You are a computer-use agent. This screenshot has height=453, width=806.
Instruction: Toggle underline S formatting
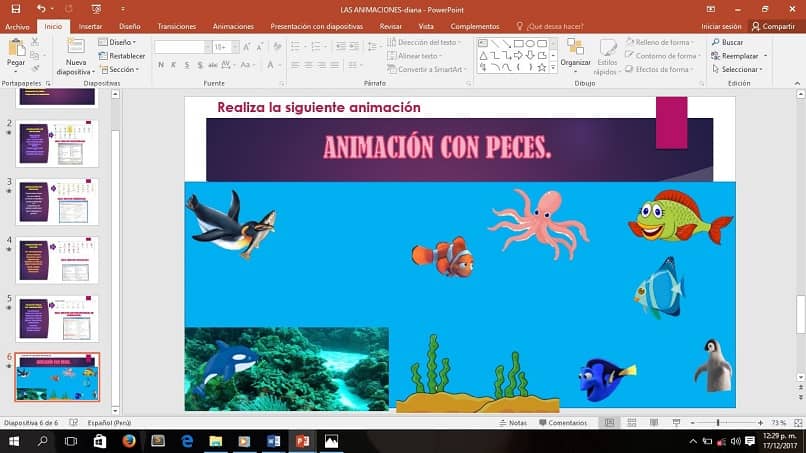(187, 65)
